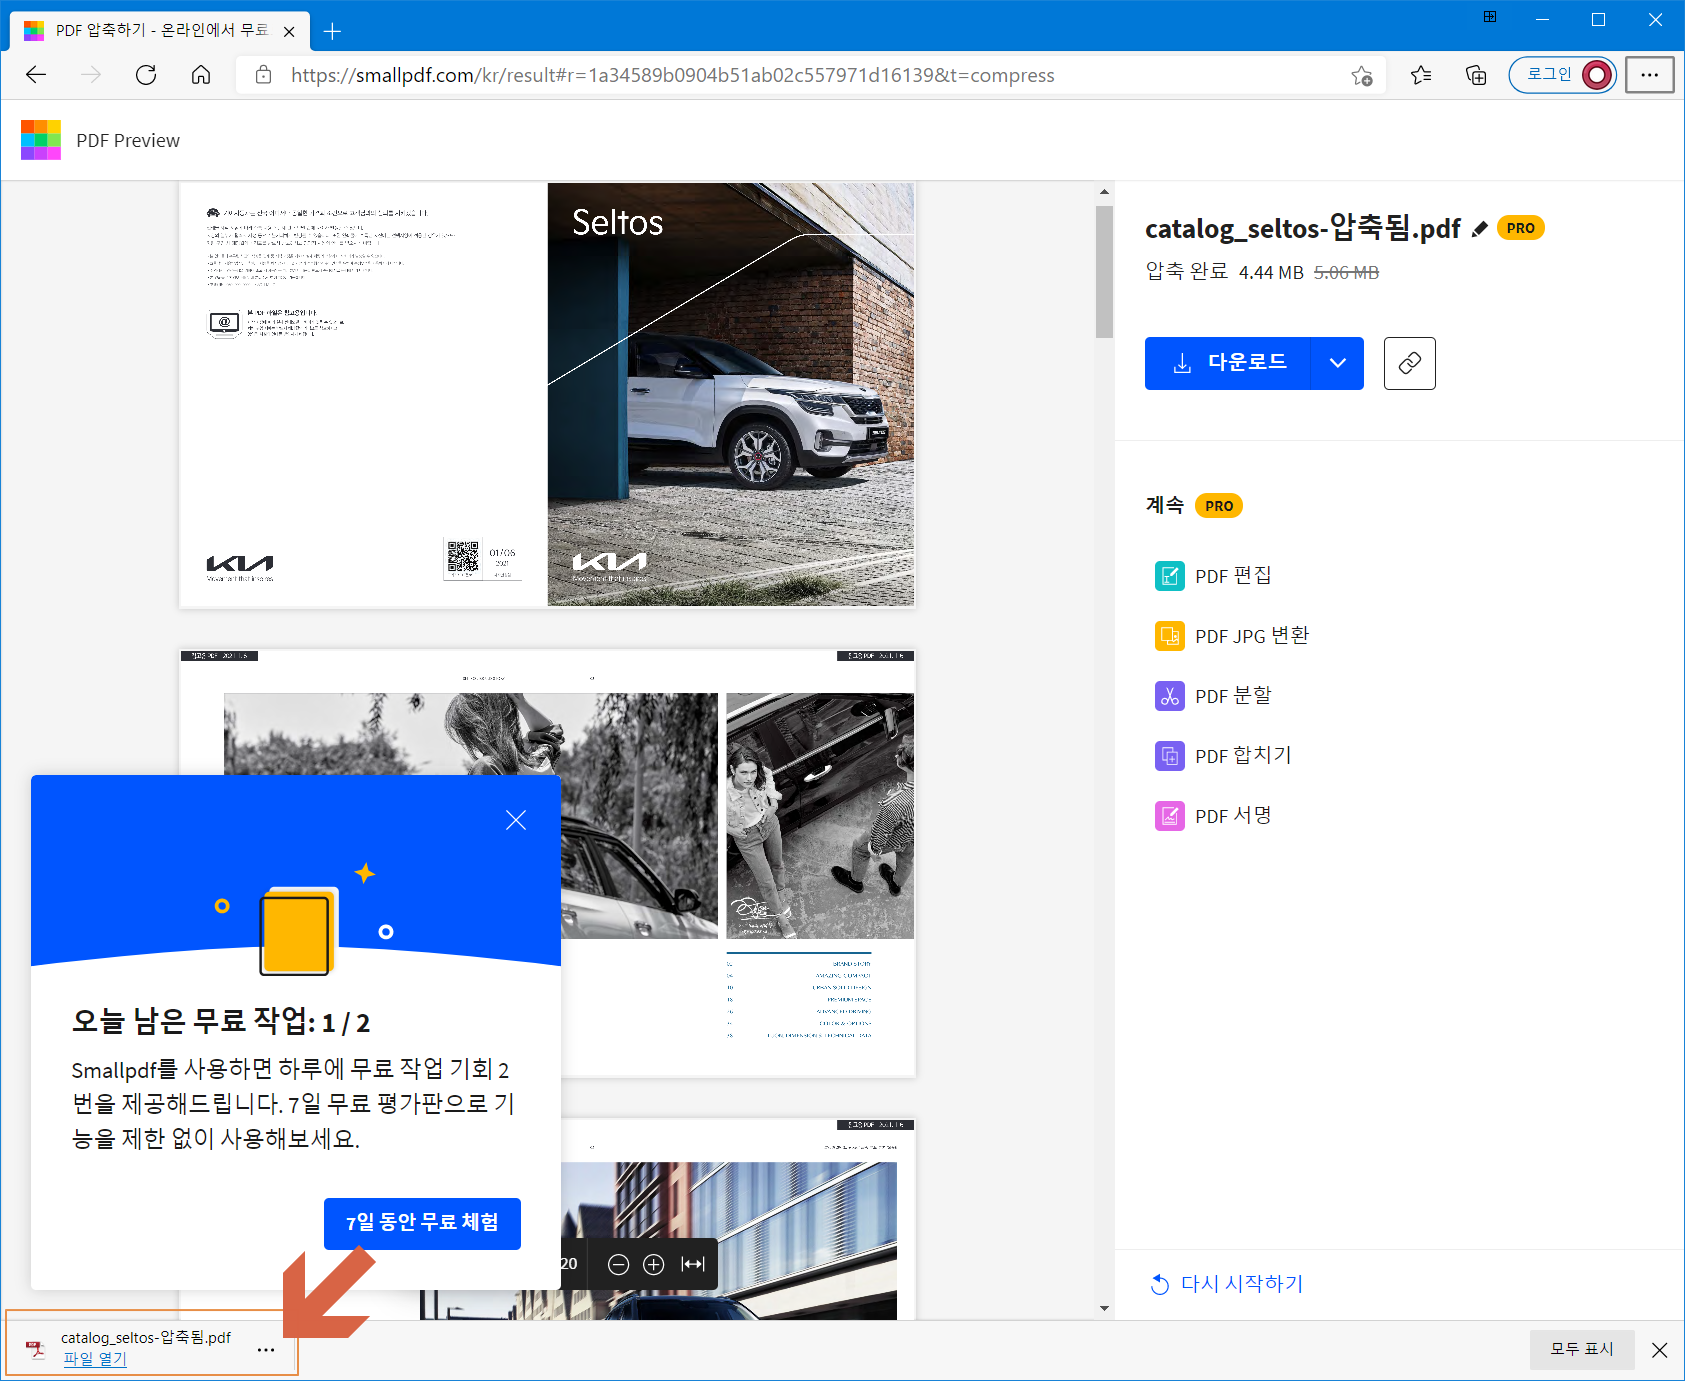Click the scrollbar down arrow
This screenshot has width=1685, height=1381.
point(1104,1308)
